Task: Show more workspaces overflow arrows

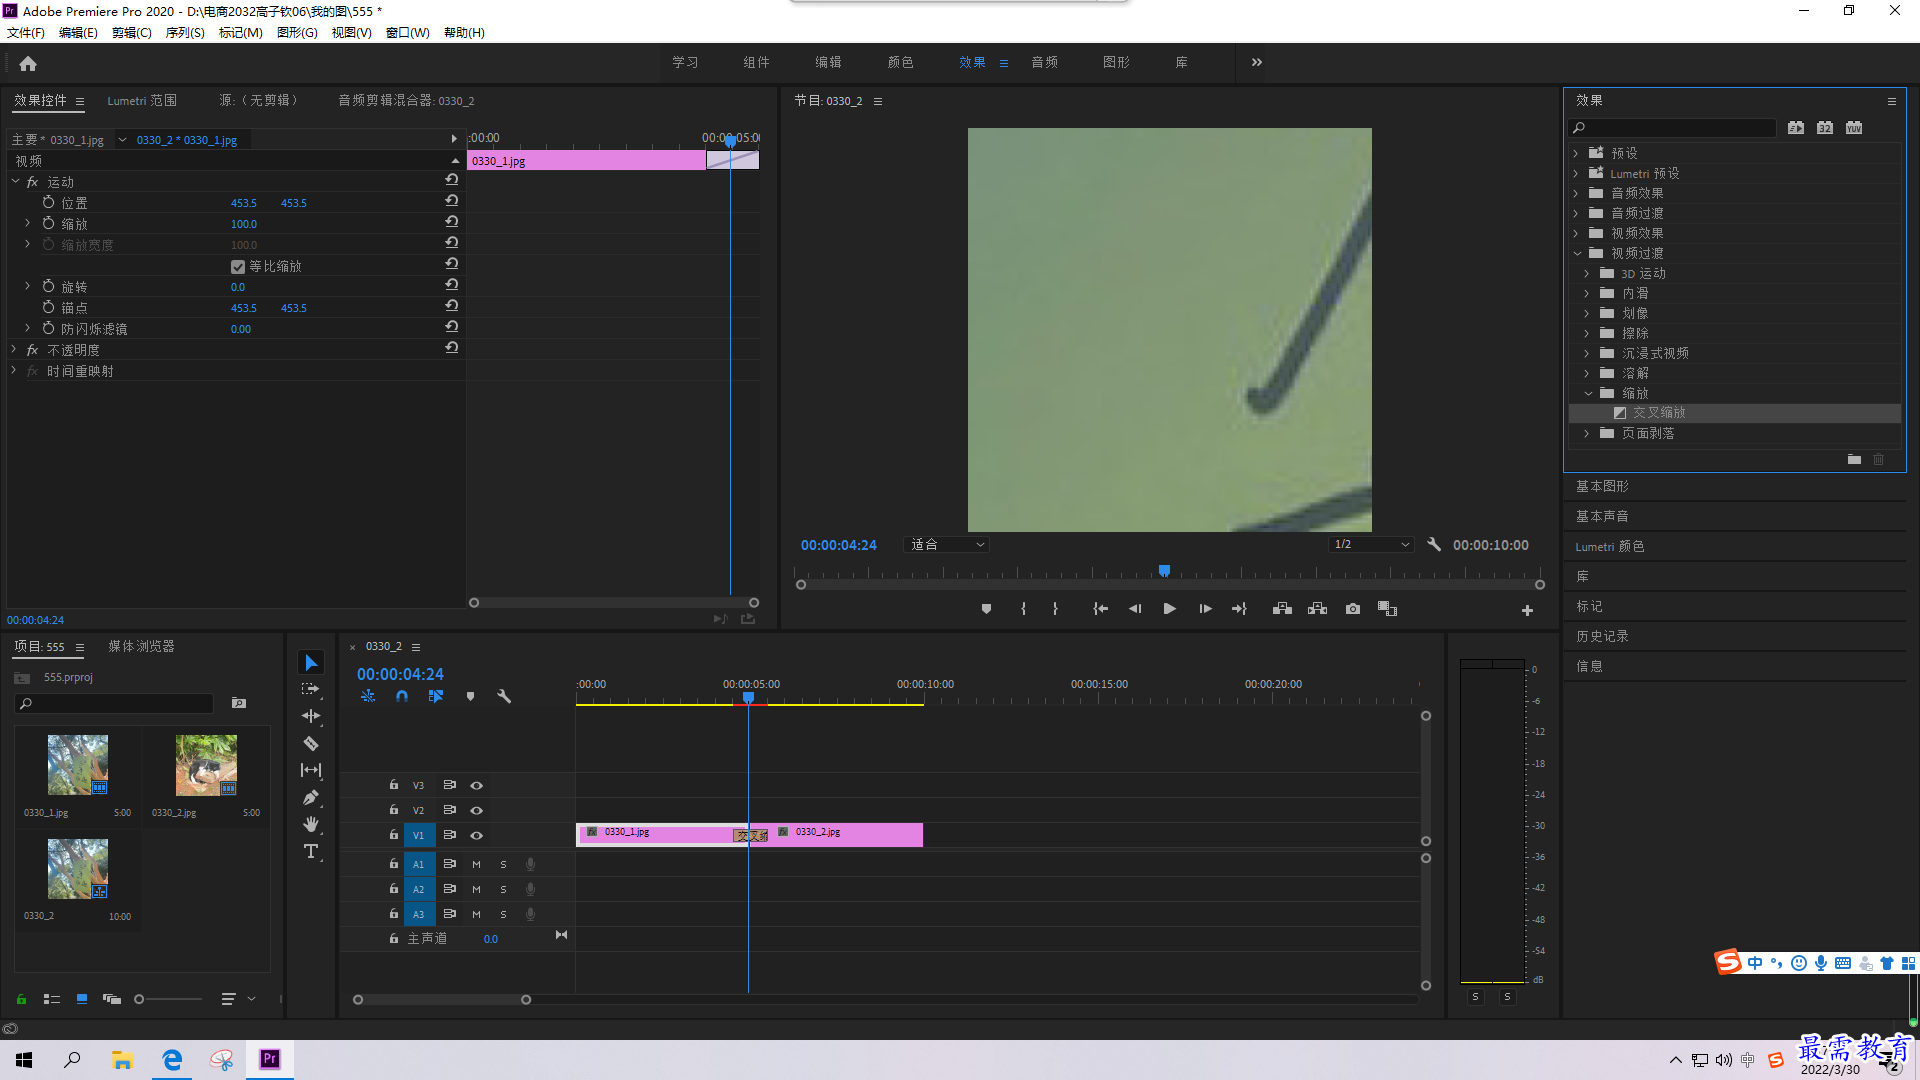Action: (x=1257, y=62)
